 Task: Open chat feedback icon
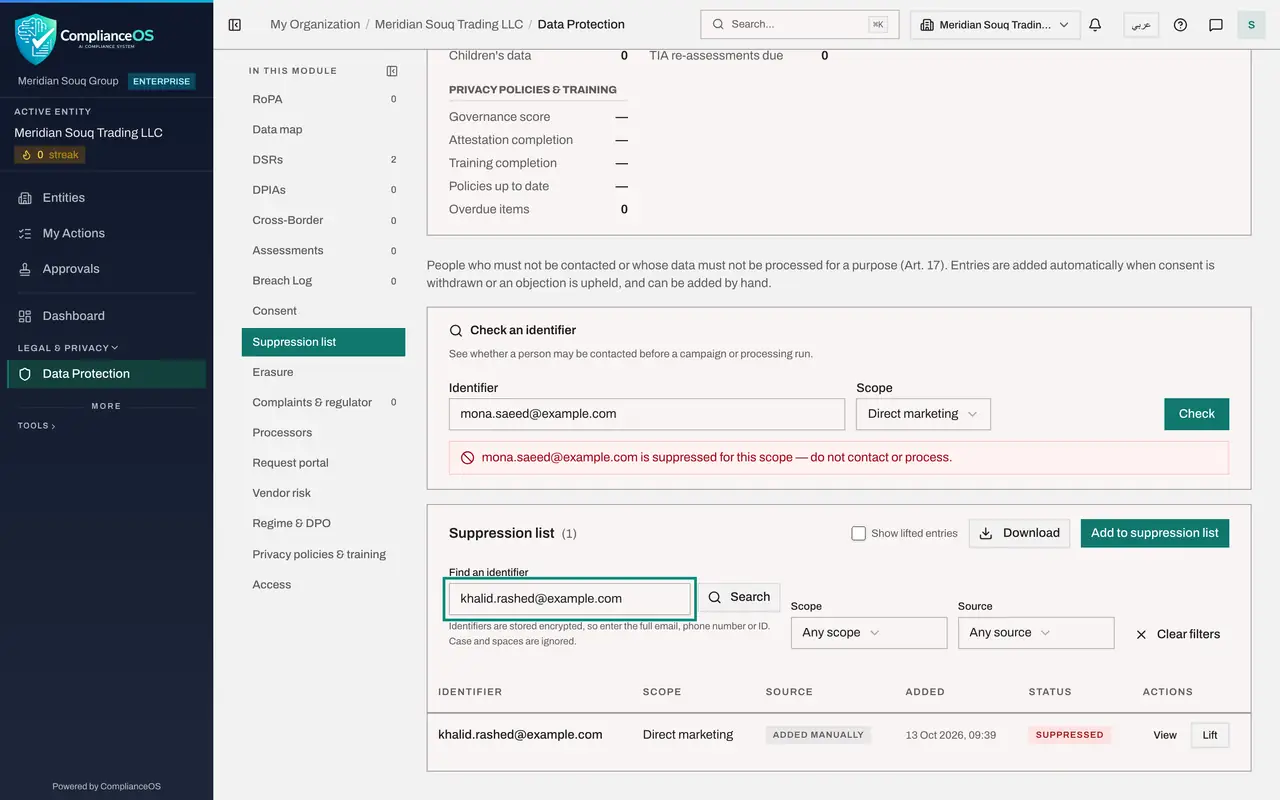click(1216, 25)
